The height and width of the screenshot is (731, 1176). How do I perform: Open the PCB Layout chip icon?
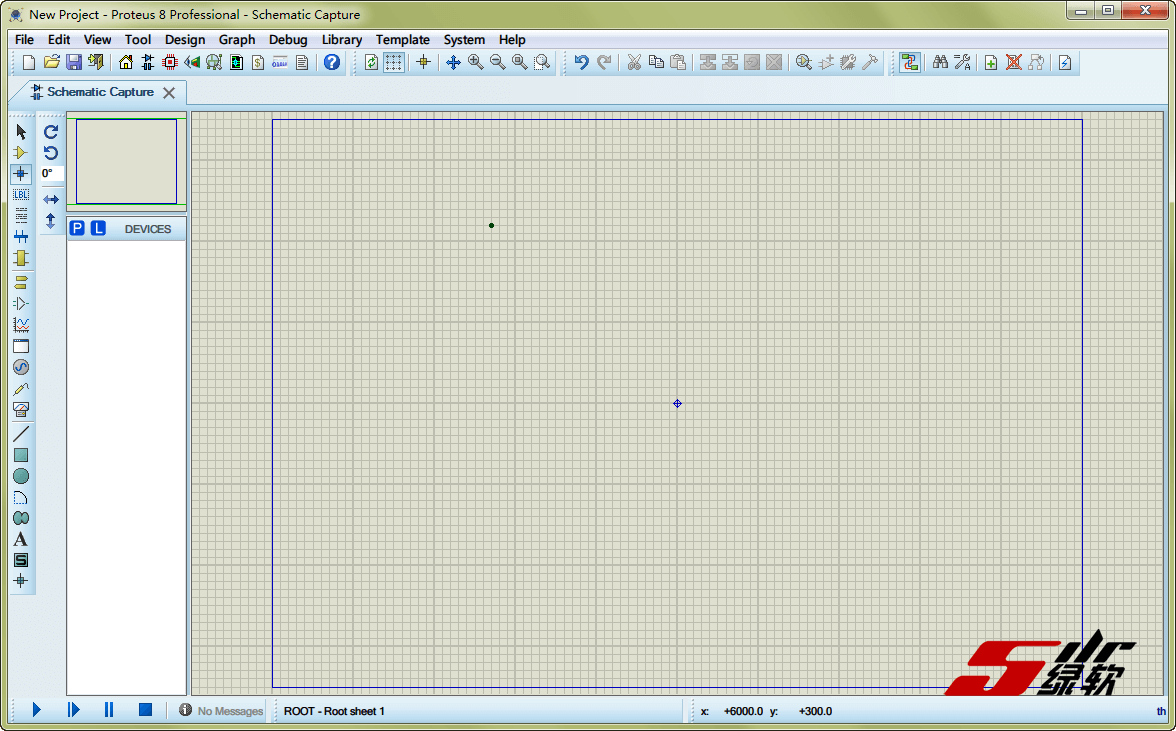[x=170, y=62]
